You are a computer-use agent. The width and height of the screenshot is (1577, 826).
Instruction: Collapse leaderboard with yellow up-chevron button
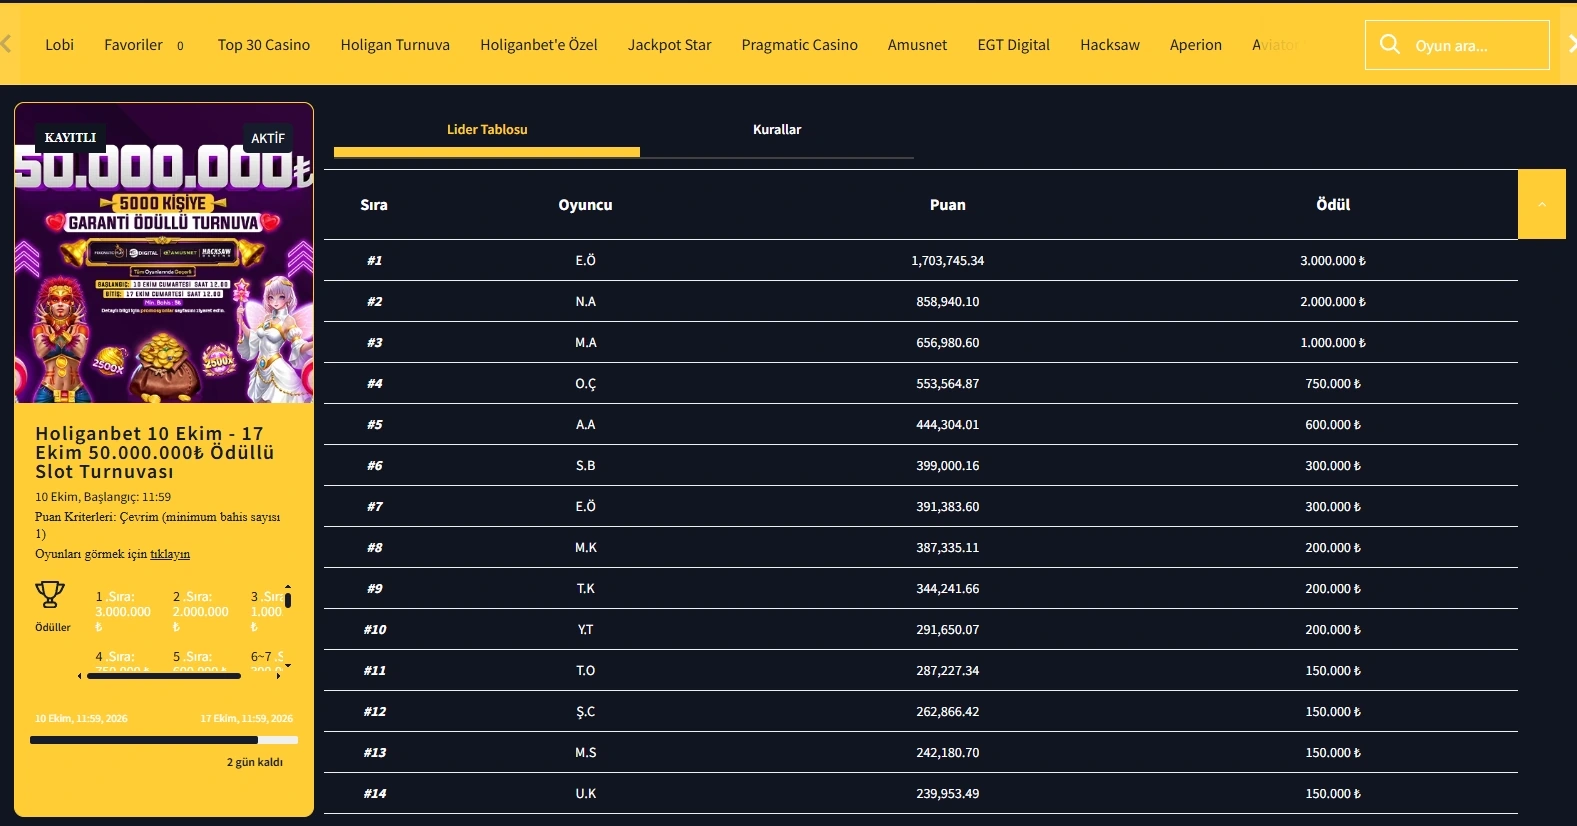pos(1541,204)
